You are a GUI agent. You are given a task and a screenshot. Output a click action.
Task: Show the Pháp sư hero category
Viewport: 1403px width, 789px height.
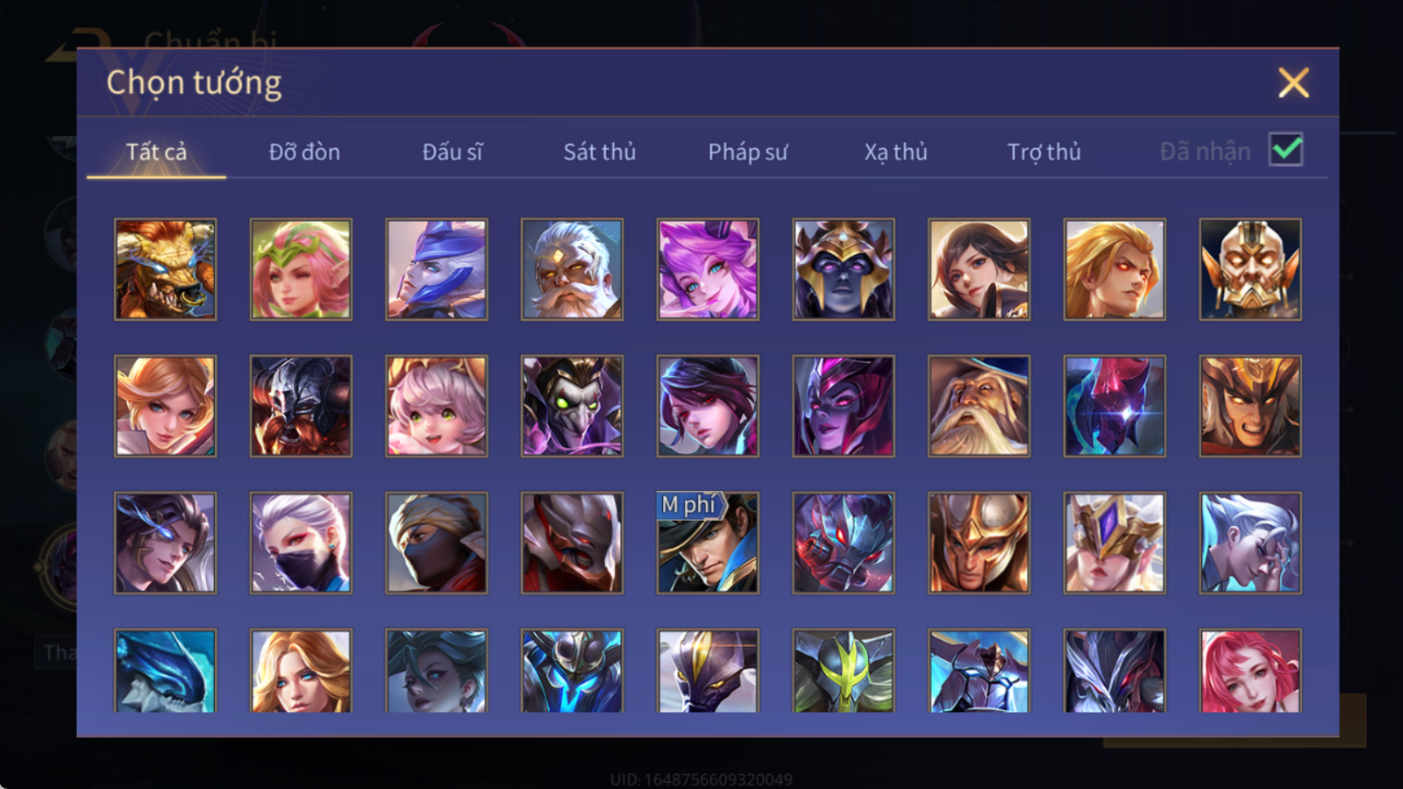[748, 152]
